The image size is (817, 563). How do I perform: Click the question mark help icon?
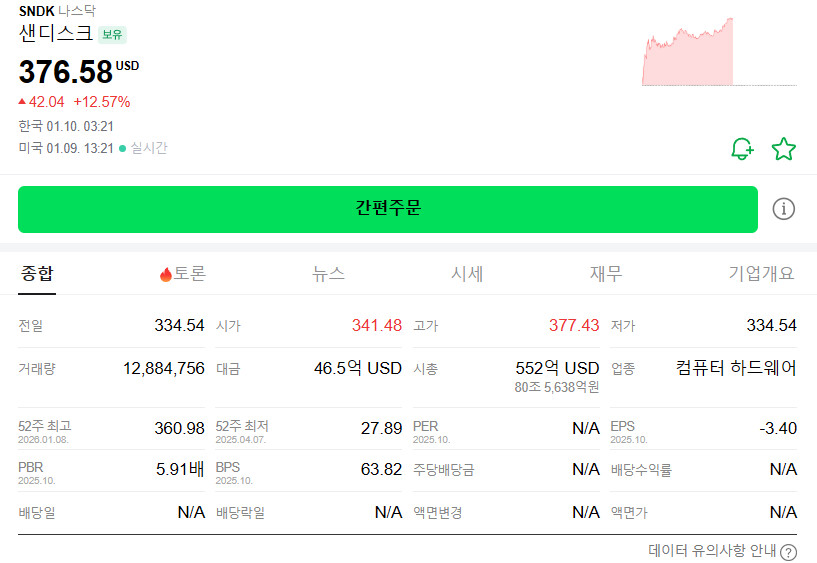[788, 552]
